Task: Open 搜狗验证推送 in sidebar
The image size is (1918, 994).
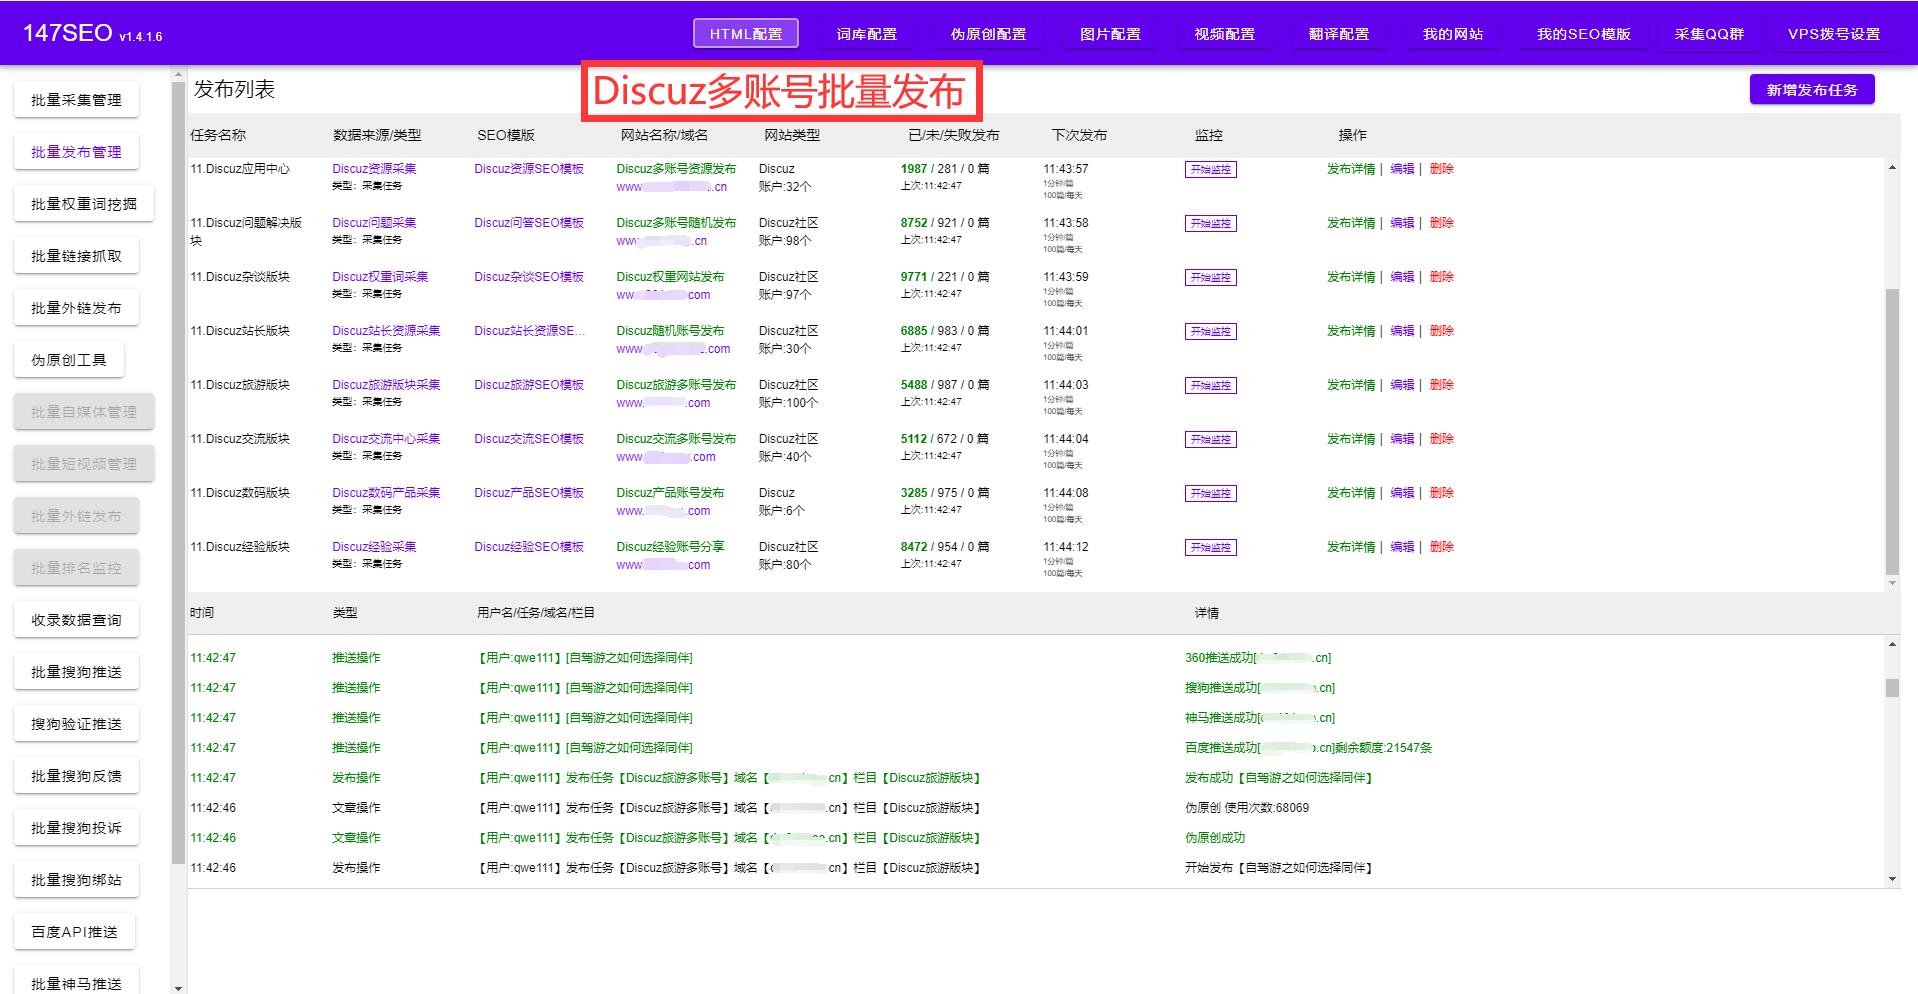Action: tap(76, 724)
